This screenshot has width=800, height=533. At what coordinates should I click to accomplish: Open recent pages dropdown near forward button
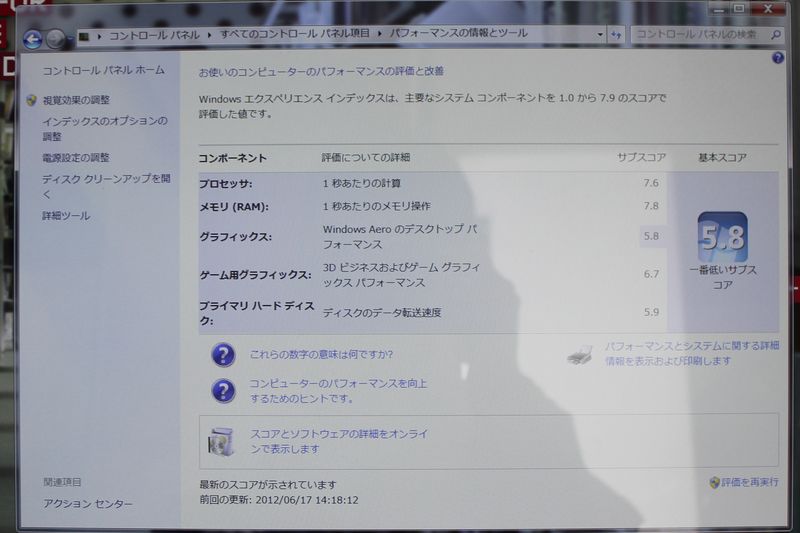pyautogui.click(x=71, y=40)
